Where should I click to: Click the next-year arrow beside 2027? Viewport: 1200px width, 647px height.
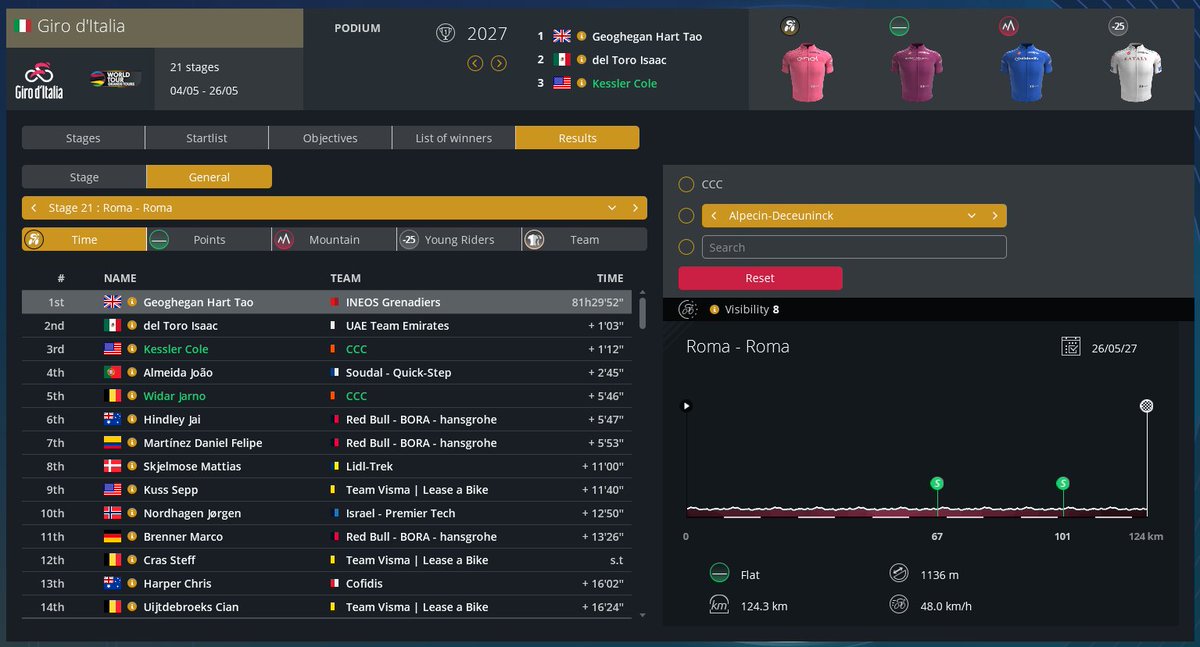[x=500, y=62]
